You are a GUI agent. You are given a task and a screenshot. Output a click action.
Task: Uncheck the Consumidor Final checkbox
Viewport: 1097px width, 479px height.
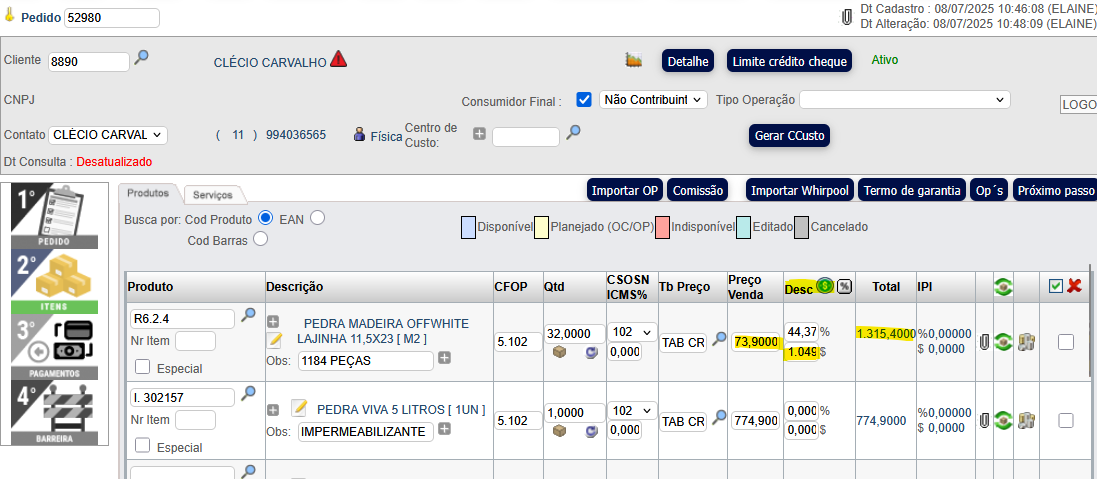tap(584, 99)
